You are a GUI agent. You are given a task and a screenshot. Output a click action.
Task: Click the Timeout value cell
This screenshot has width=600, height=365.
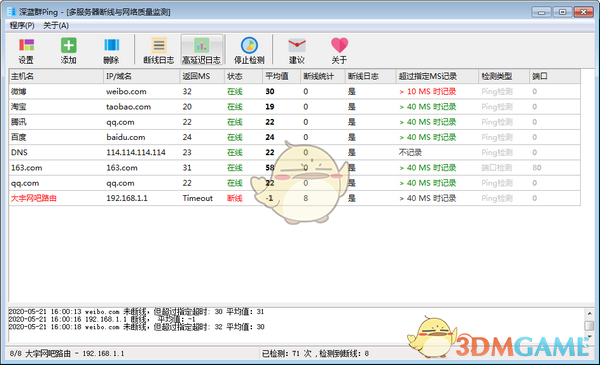tap(197, 198)
